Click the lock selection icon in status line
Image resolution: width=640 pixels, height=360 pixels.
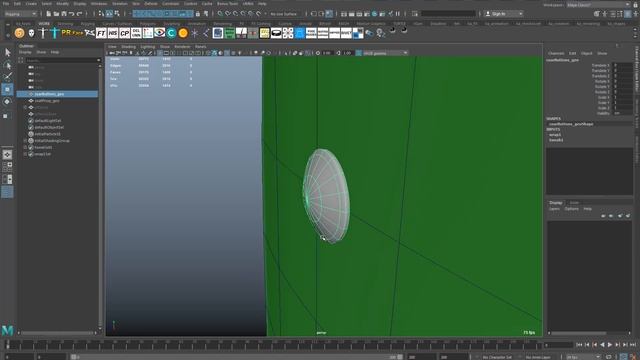(198, 14)
